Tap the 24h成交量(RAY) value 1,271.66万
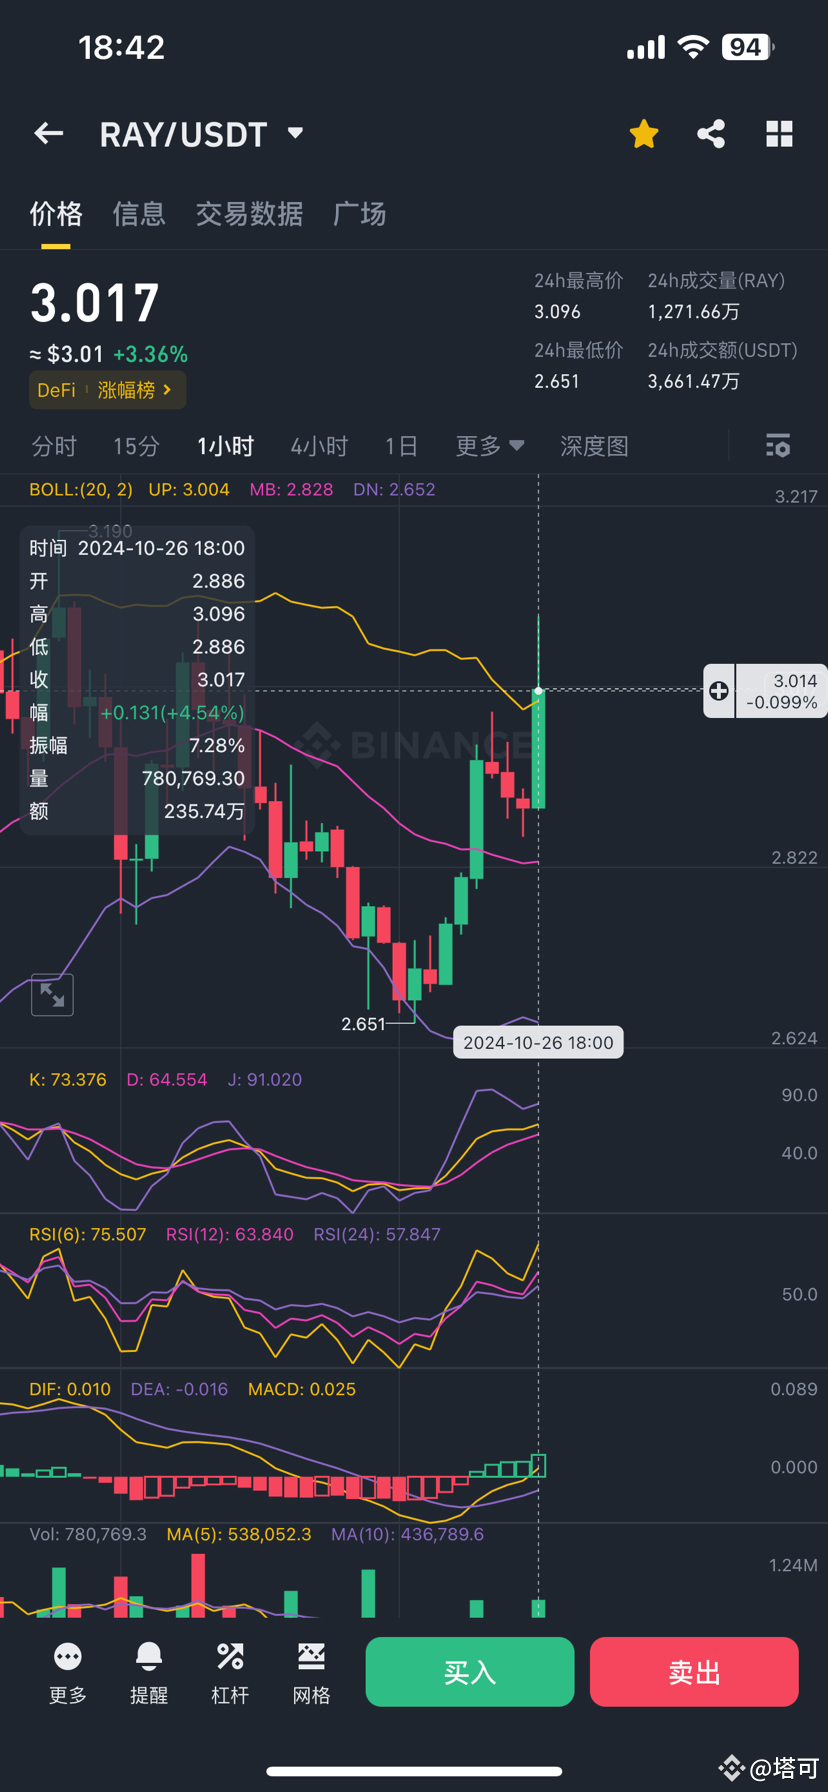828x1792 pixels. coord(694,312)
